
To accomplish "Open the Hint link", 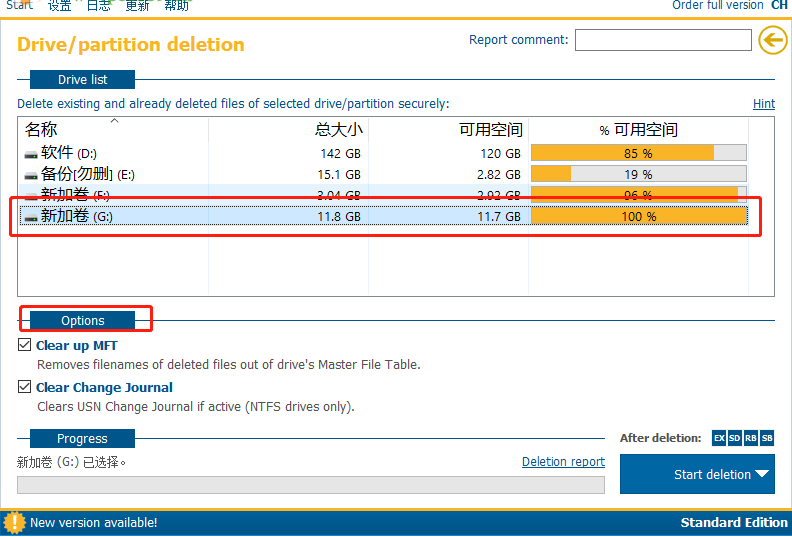I will tap(763, 104).
